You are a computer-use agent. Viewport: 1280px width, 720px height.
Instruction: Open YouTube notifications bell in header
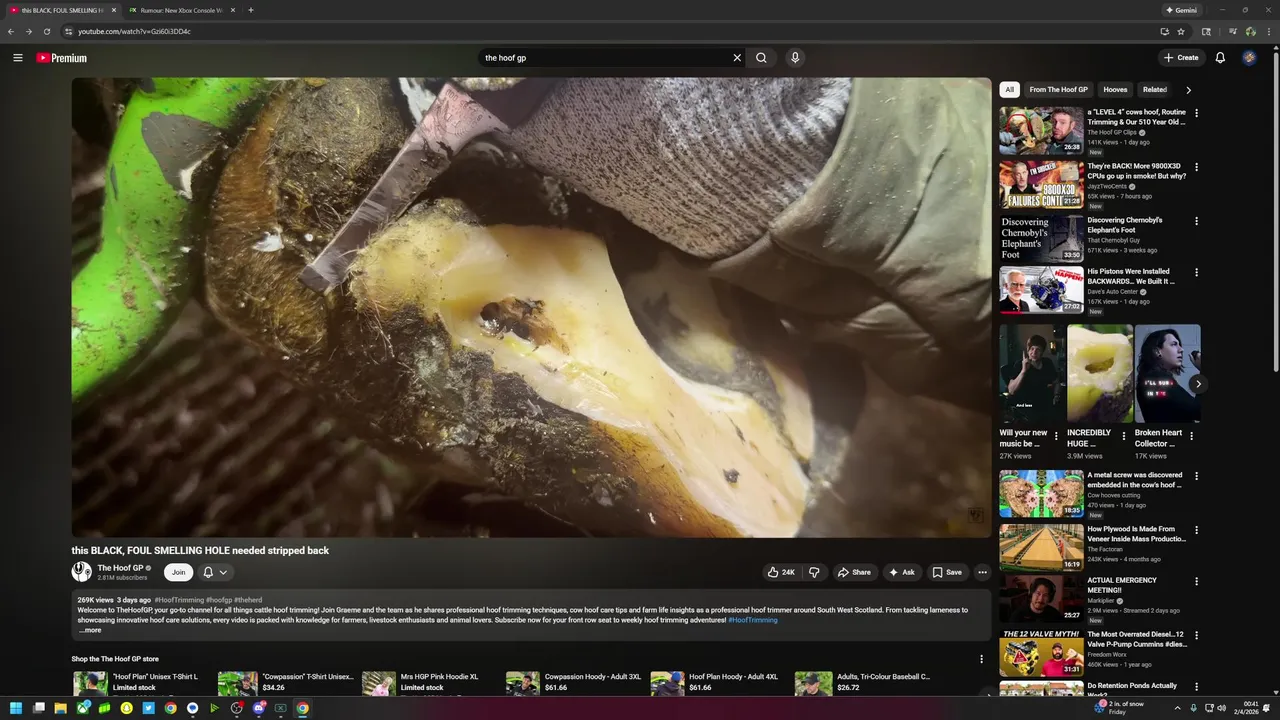(x=1220, y=58)
